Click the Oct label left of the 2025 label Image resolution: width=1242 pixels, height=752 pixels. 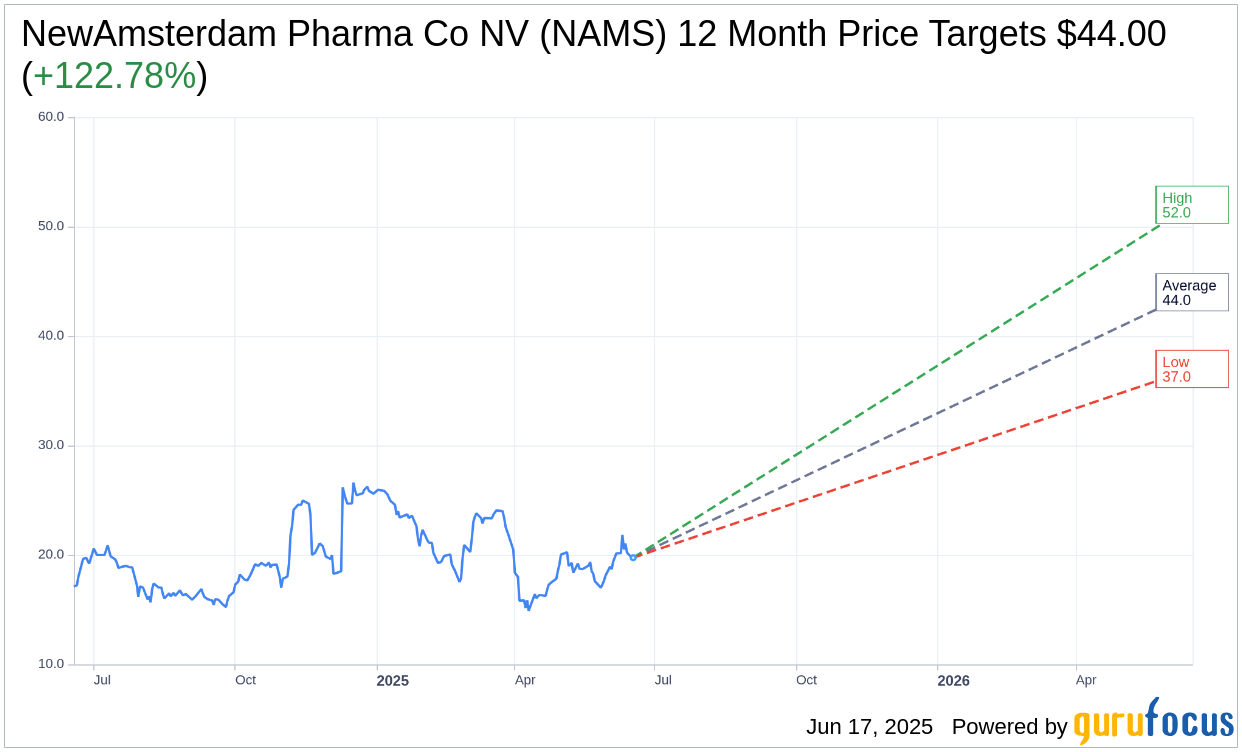(x=245, y=680)
